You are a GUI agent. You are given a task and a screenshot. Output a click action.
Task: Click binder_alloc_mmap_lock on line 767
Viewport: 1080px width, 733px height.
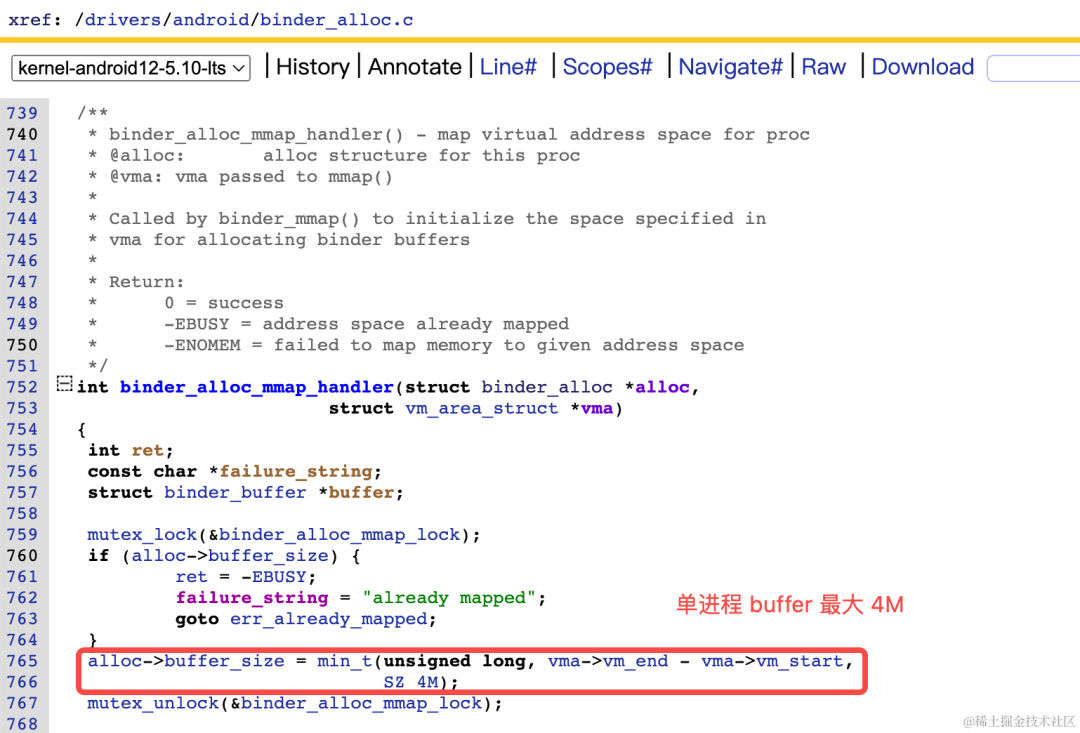(x=361, y=703)
